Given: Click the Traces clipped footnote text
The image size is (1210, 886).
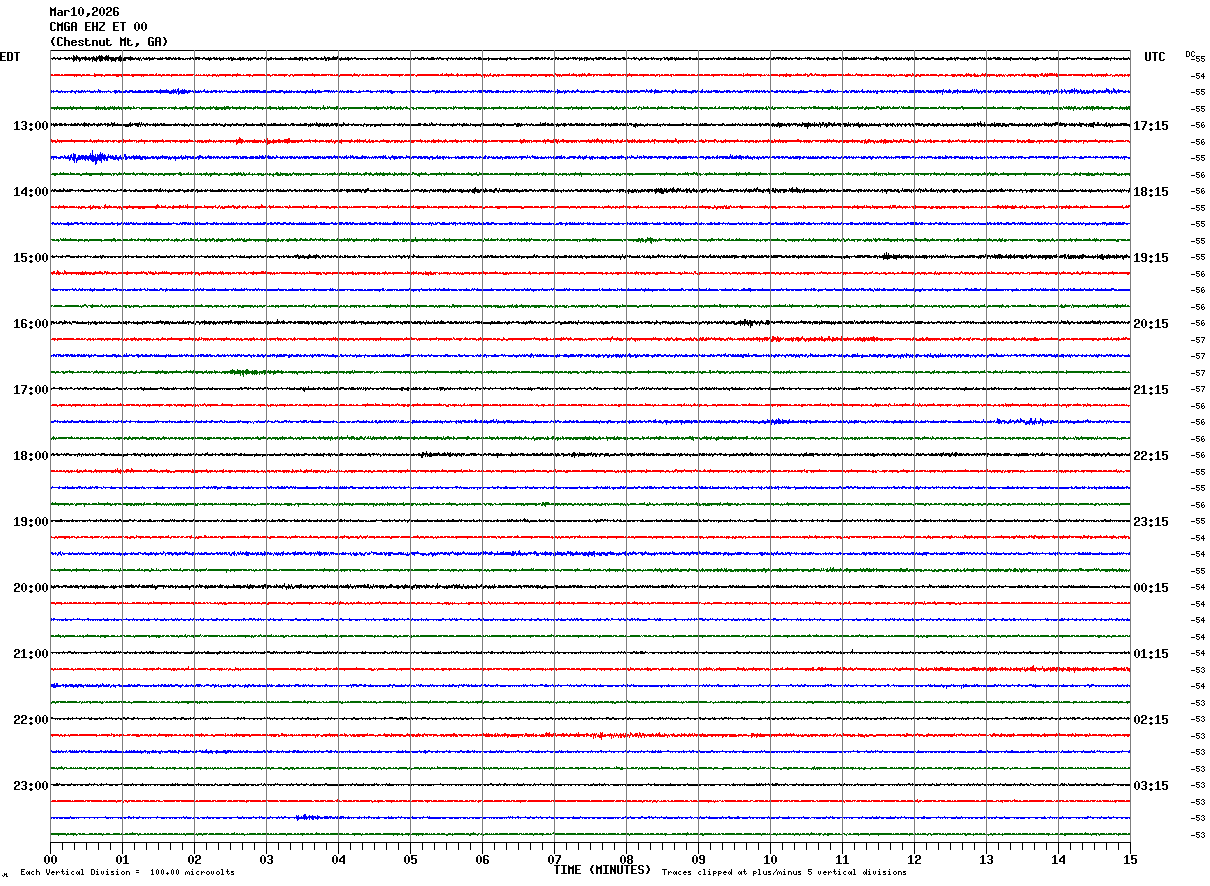Looking at the screenshot, I should pos(784,872).
